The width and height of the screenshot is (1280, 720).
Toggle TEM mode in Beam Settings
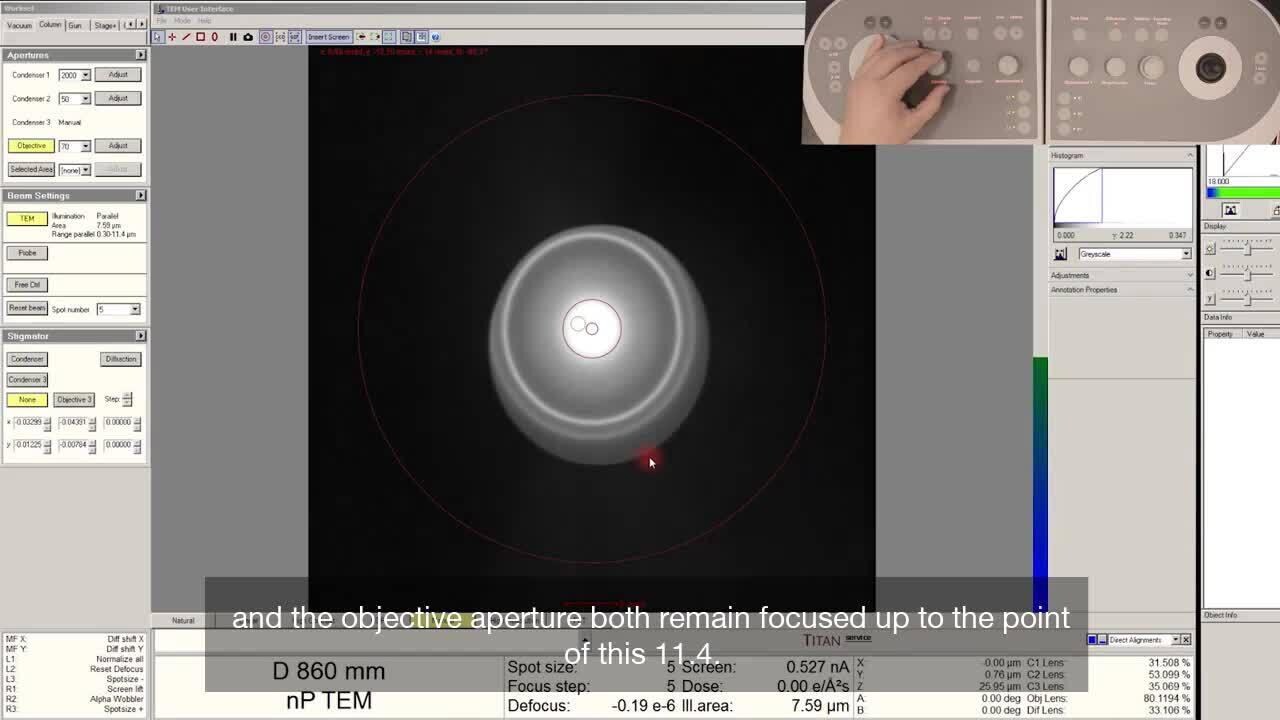[27, 219]
